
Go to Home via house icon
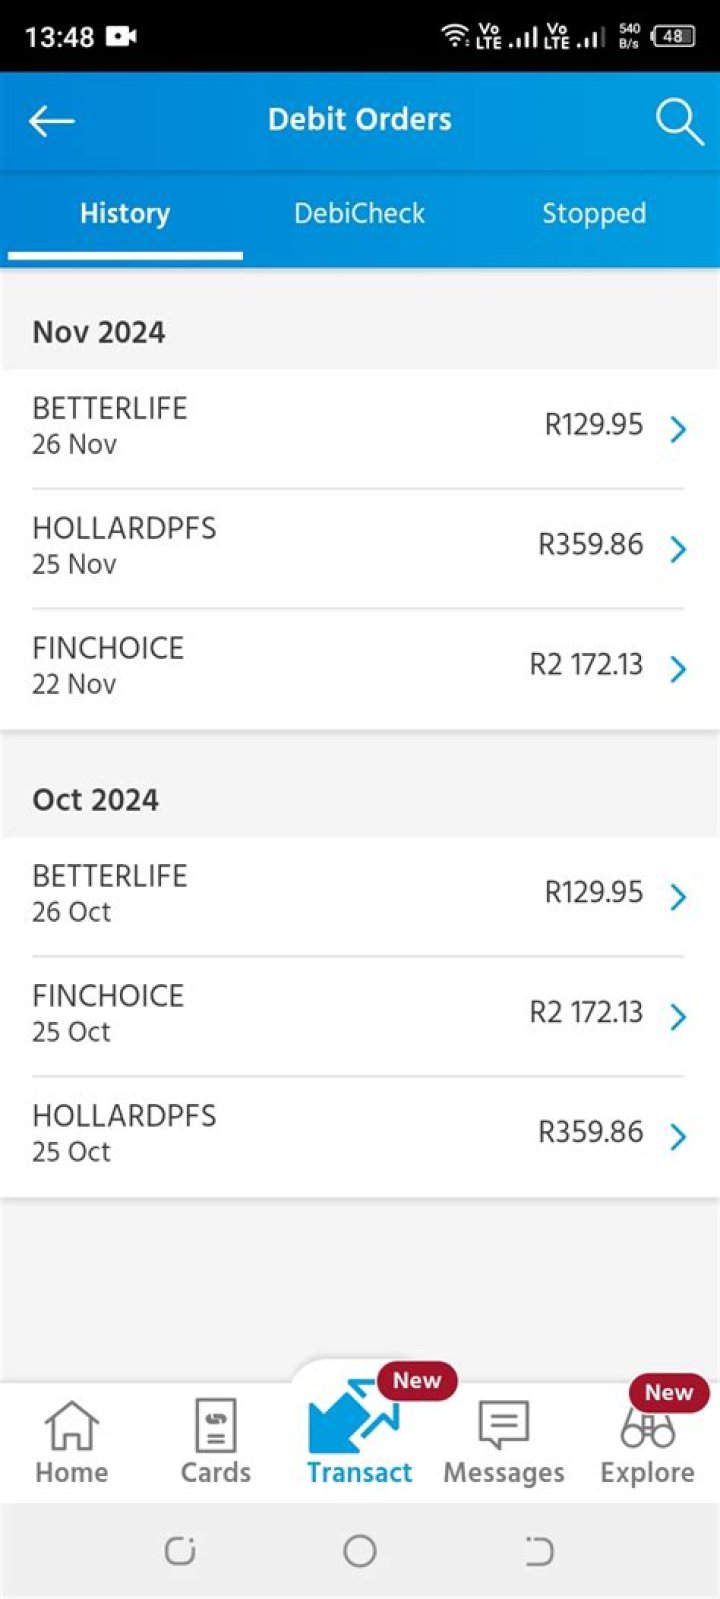click(71, 1426)
